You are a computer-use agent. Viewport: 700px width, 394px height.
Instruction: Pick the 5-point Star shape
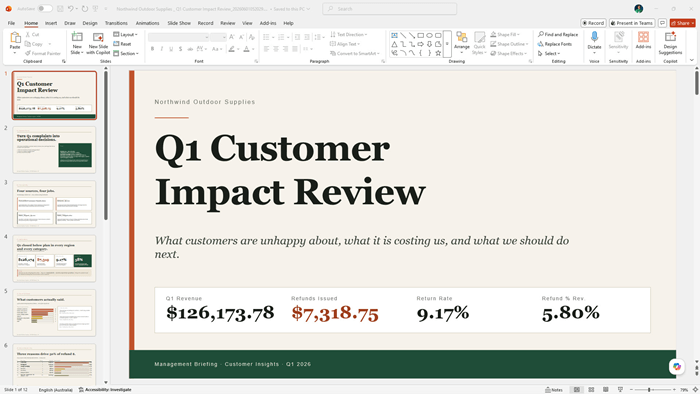pyautogui.click(x=438, y=53)
